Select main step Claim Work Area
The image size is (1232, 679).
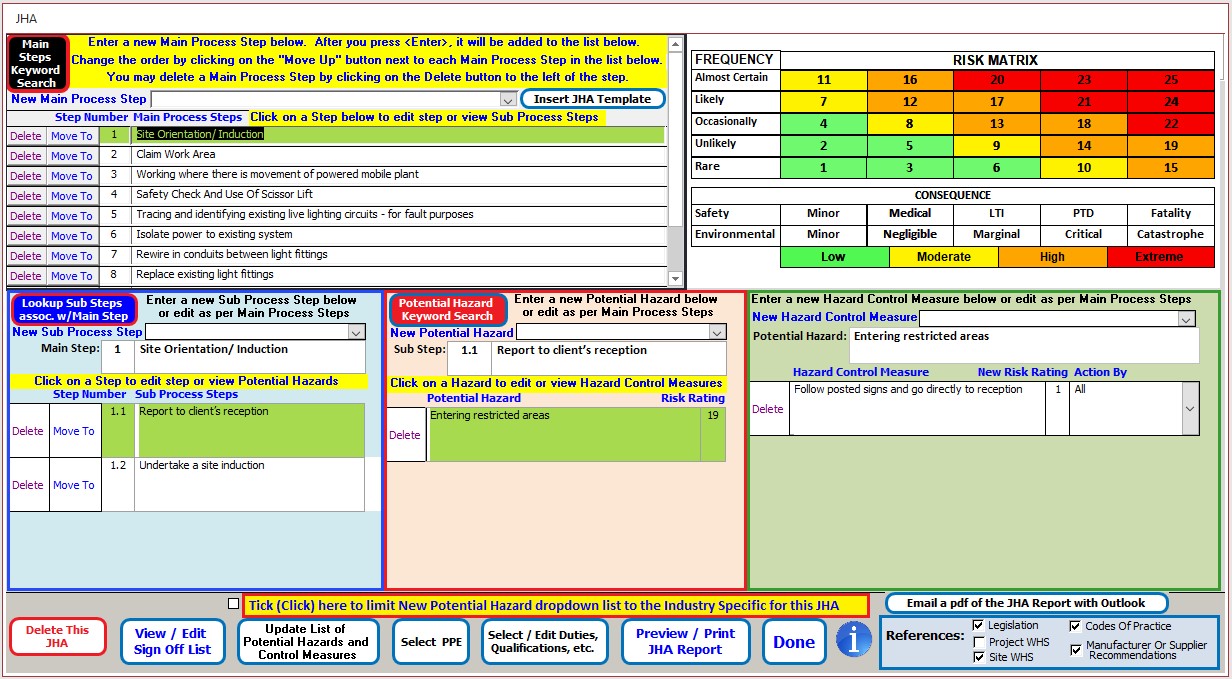400,155
